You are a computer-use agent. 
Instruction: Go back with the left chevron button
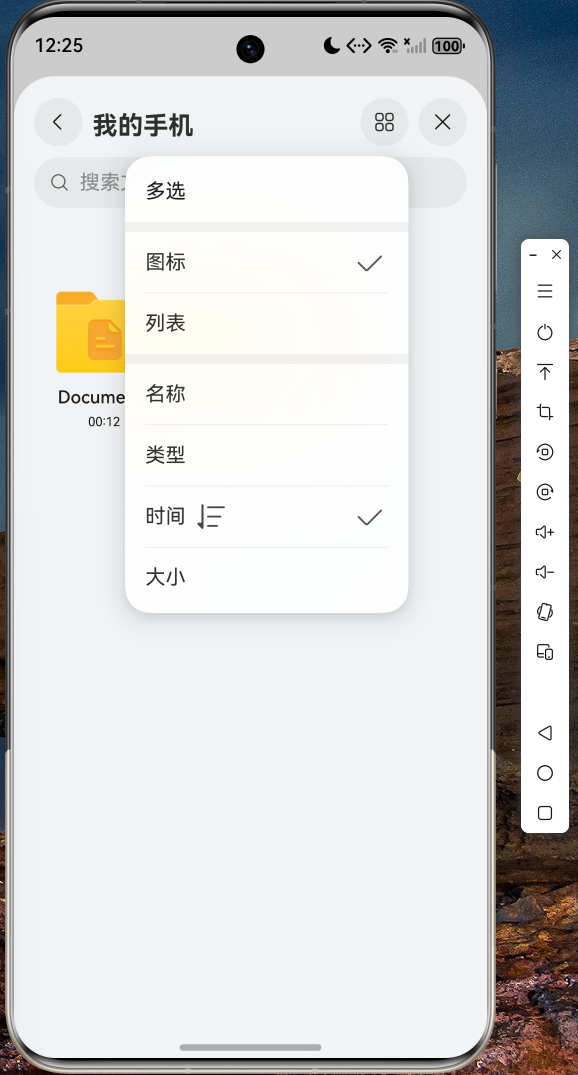[58, 123]
